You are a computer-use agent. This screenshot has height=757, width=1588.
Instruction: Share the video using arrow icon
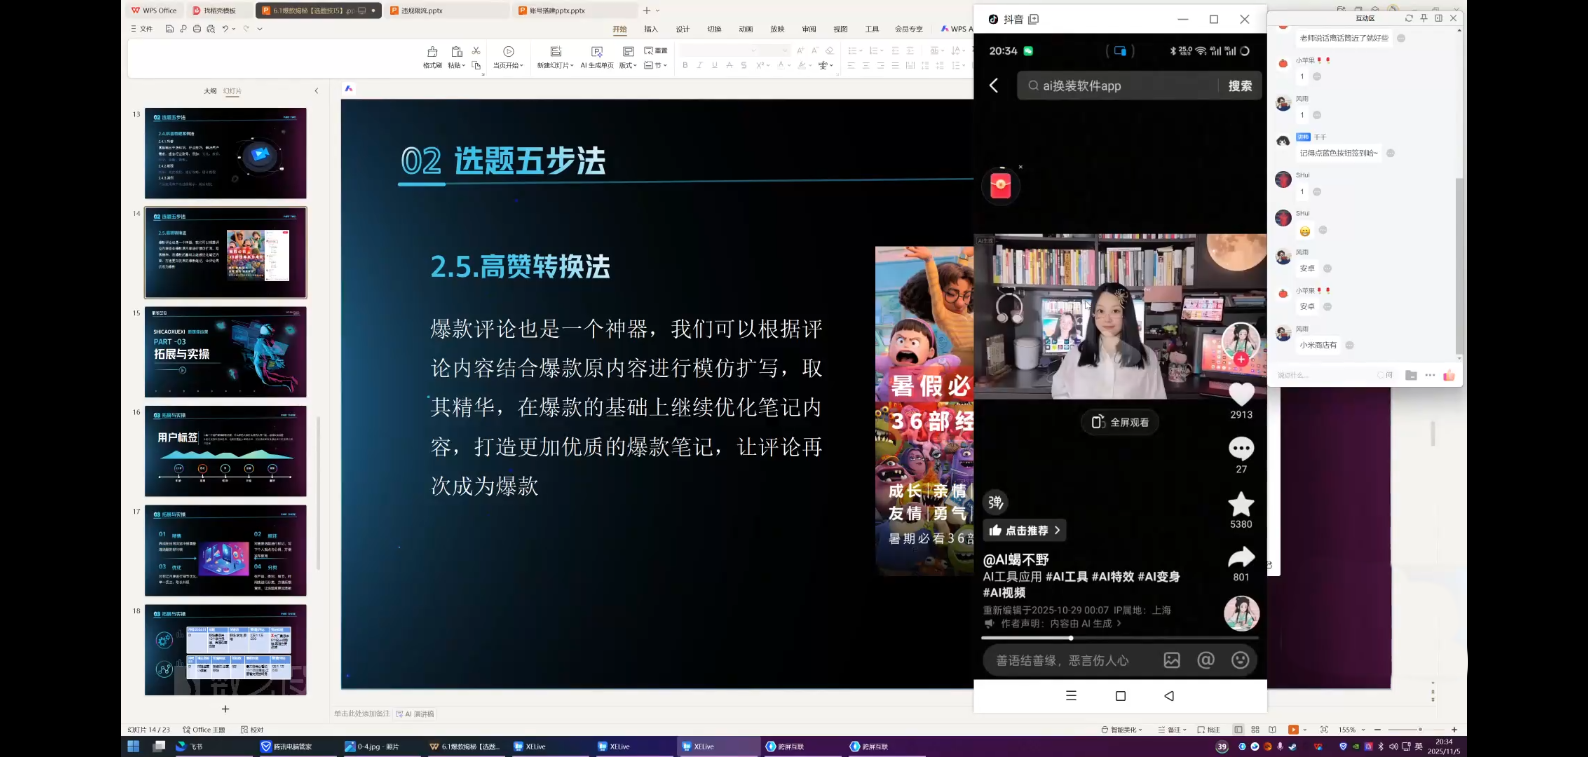tap(1241, 557)
